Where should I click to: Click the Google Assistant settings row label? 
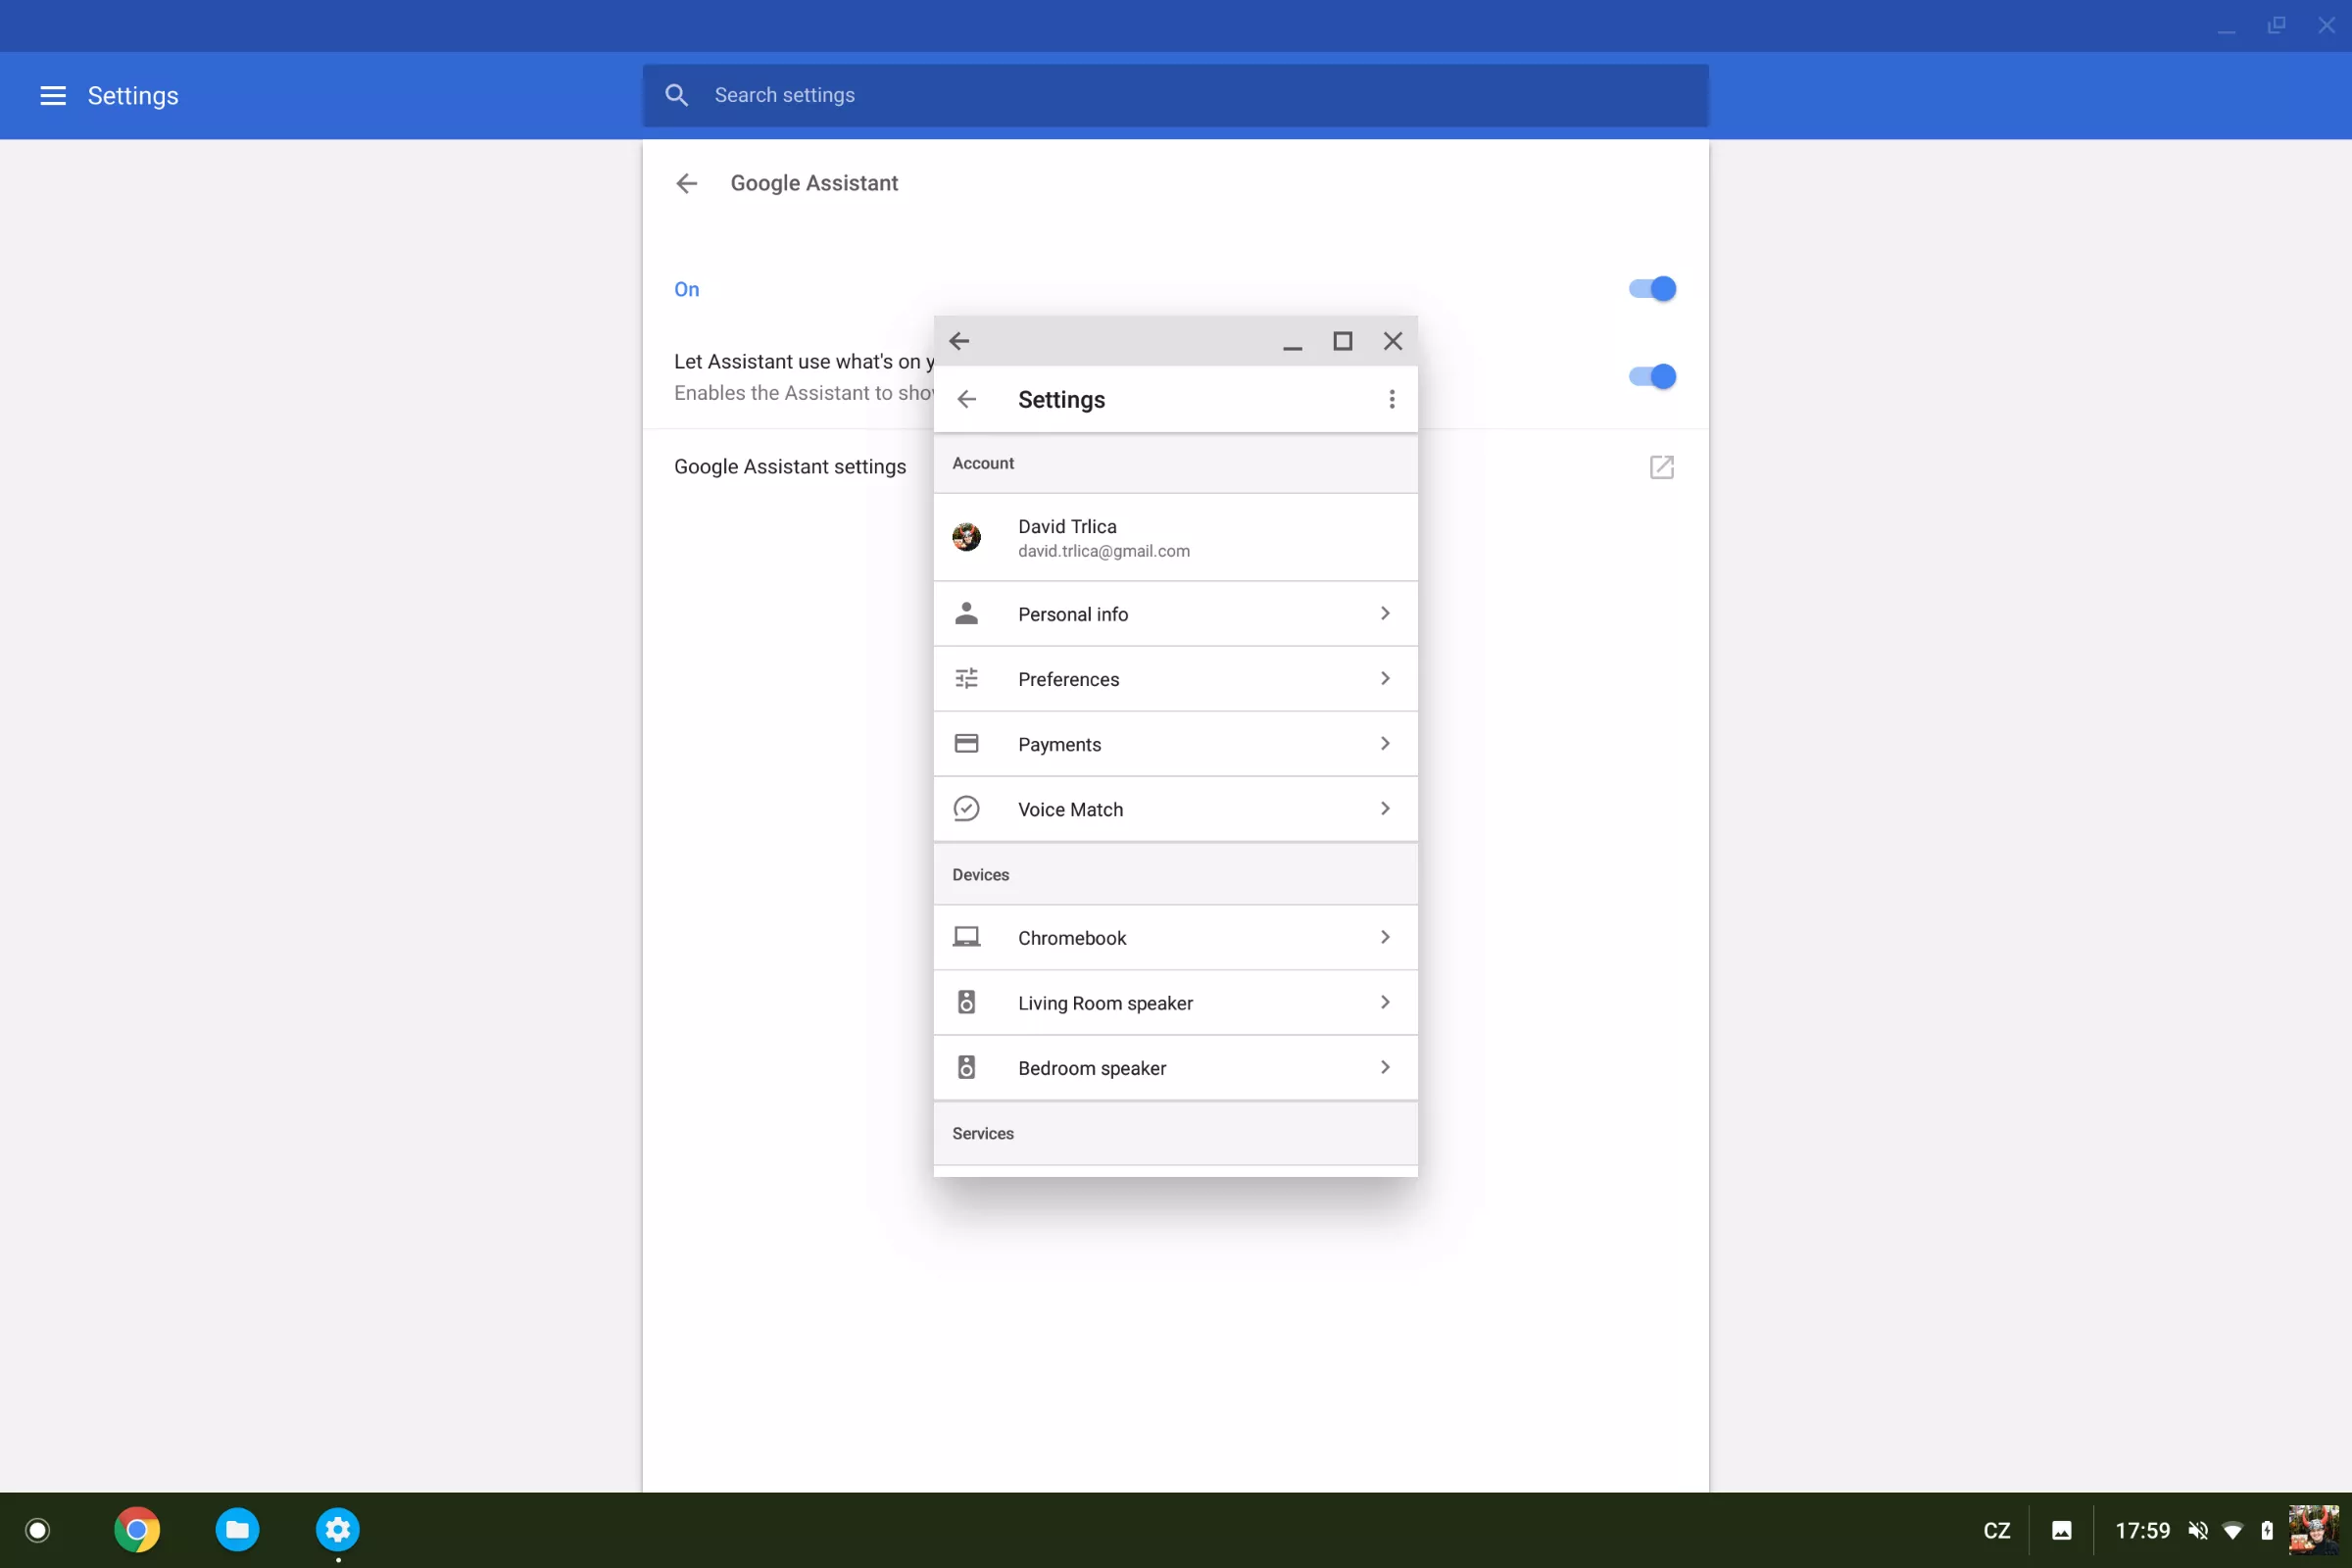point(790,467)
